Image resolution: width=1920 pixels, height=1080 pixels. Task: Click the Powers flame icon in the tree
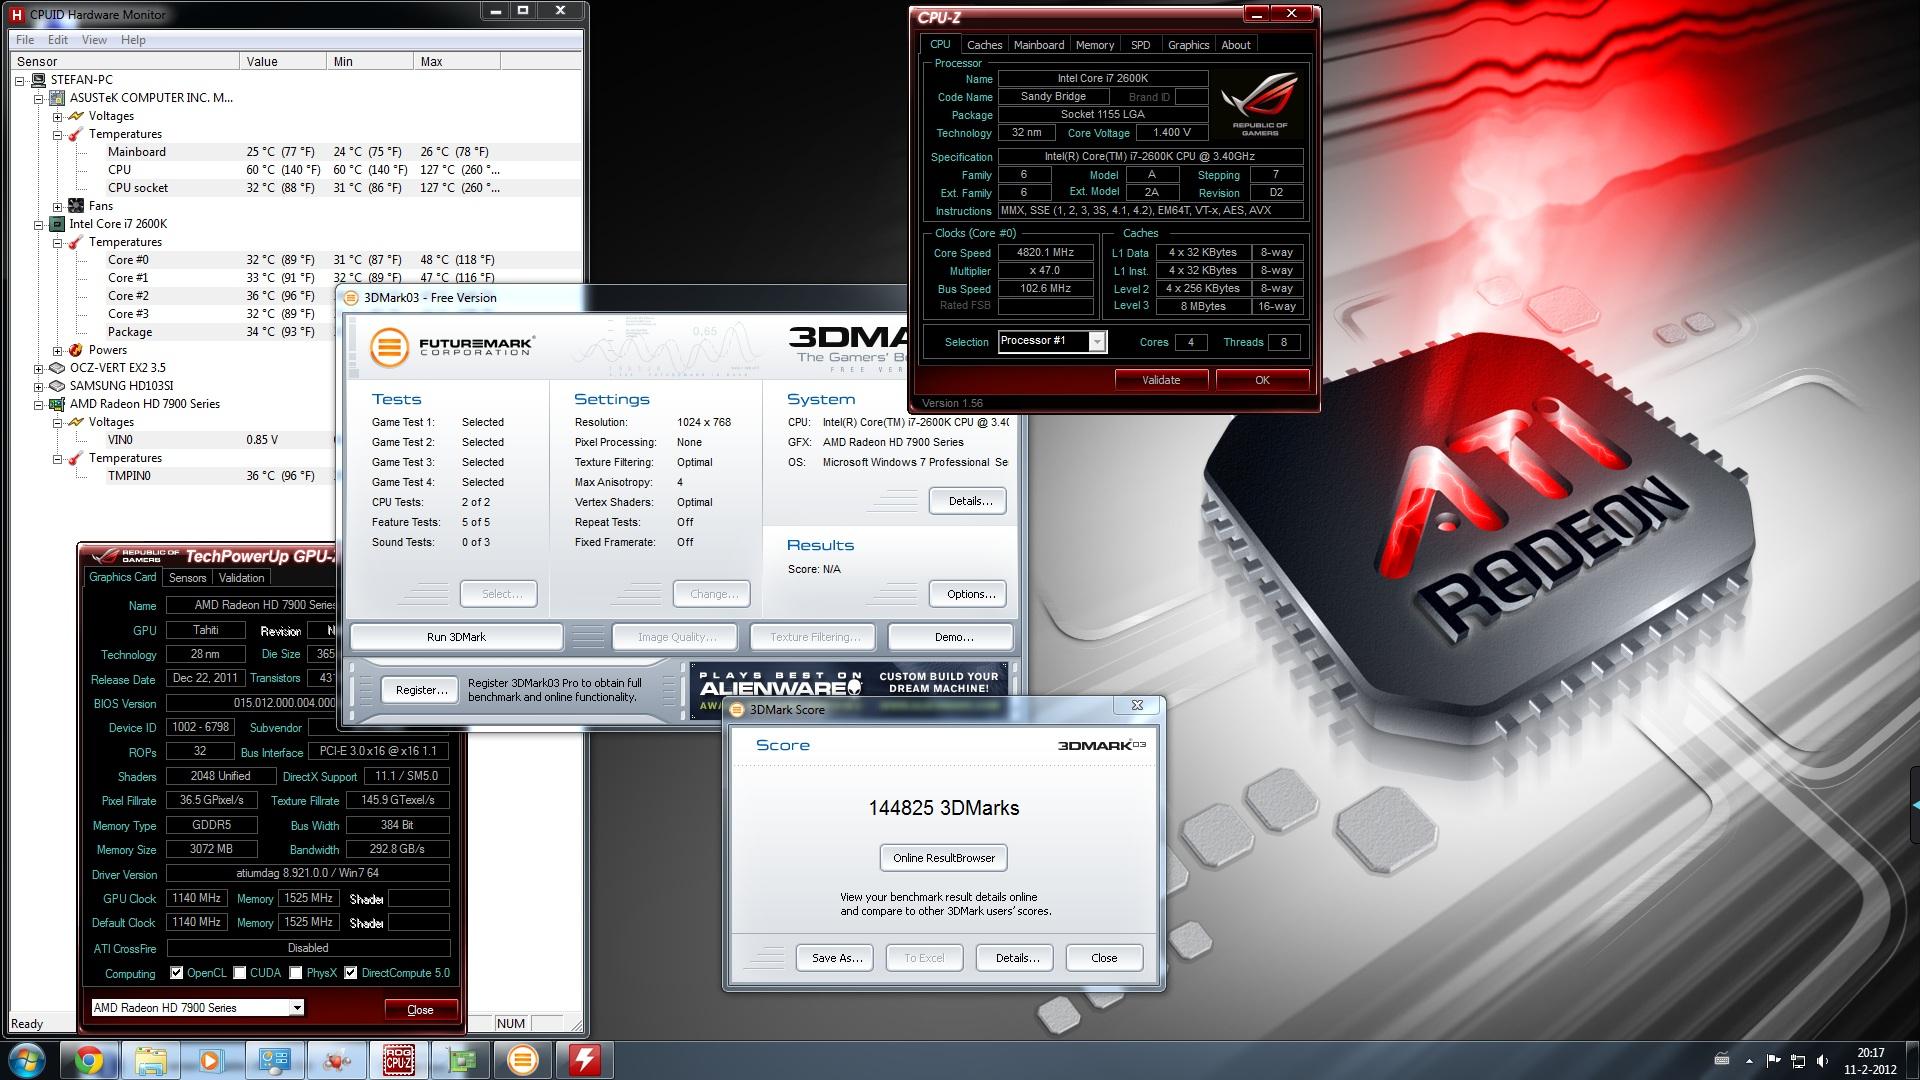(x=76, y=350)
